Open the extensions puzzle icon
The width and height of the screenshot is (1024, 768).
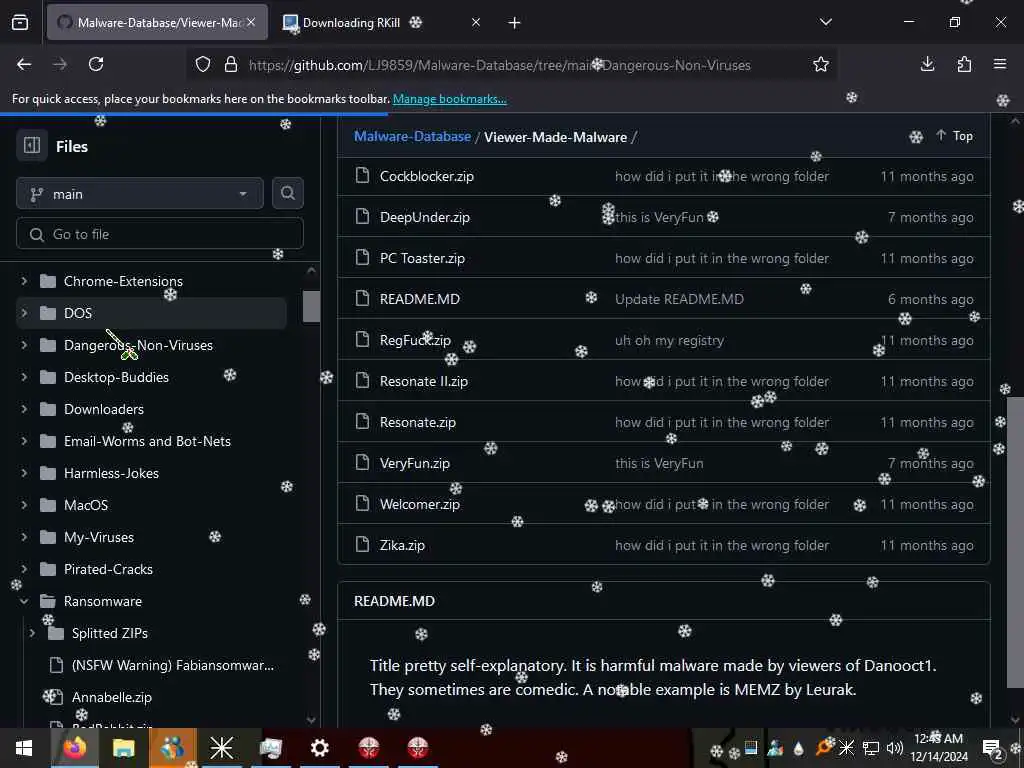964,64
